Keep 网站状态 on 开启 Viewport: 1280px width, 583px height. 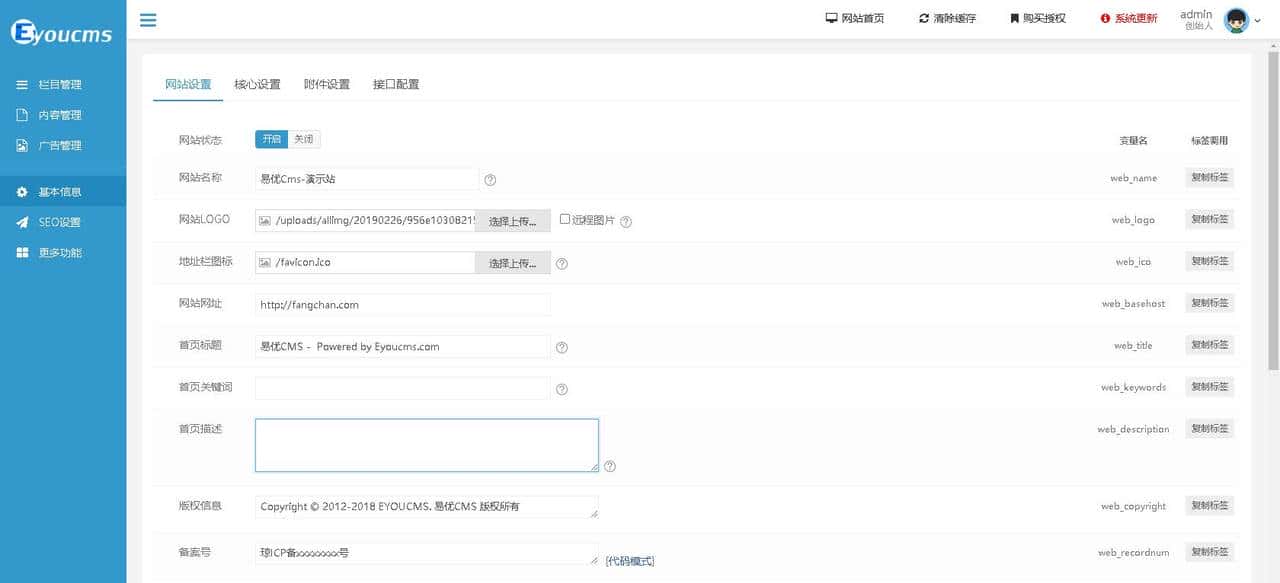(271, 139)
